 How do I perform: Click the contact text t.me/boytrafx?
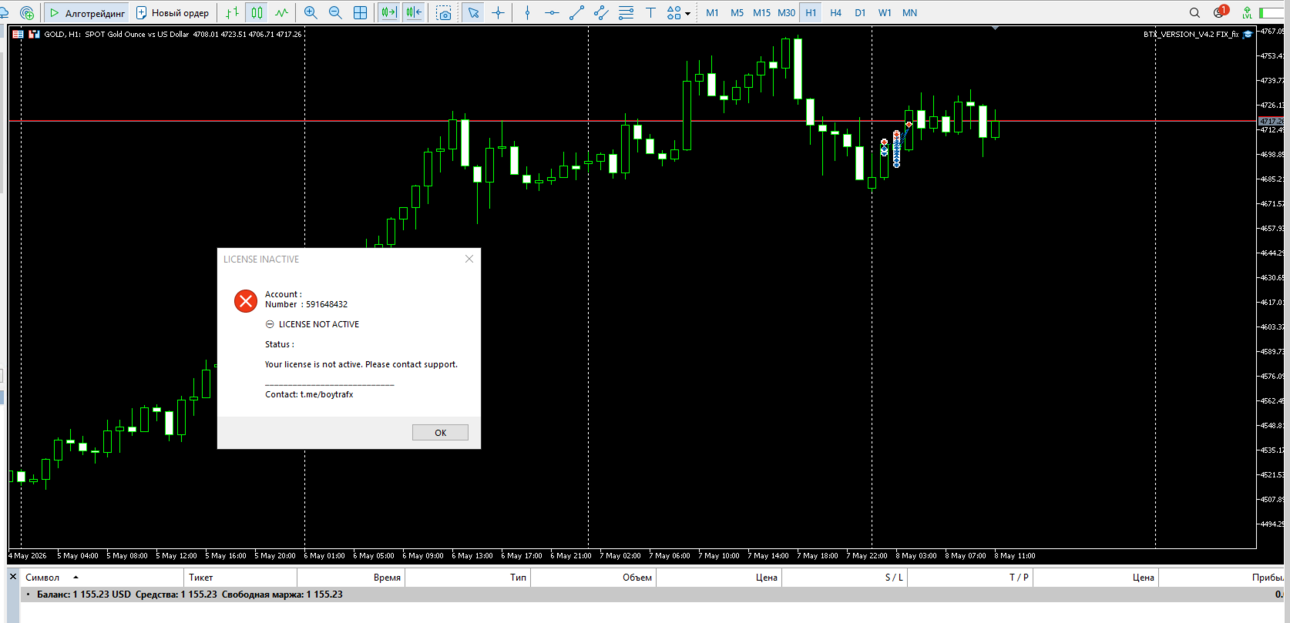(x=326, y=395)
